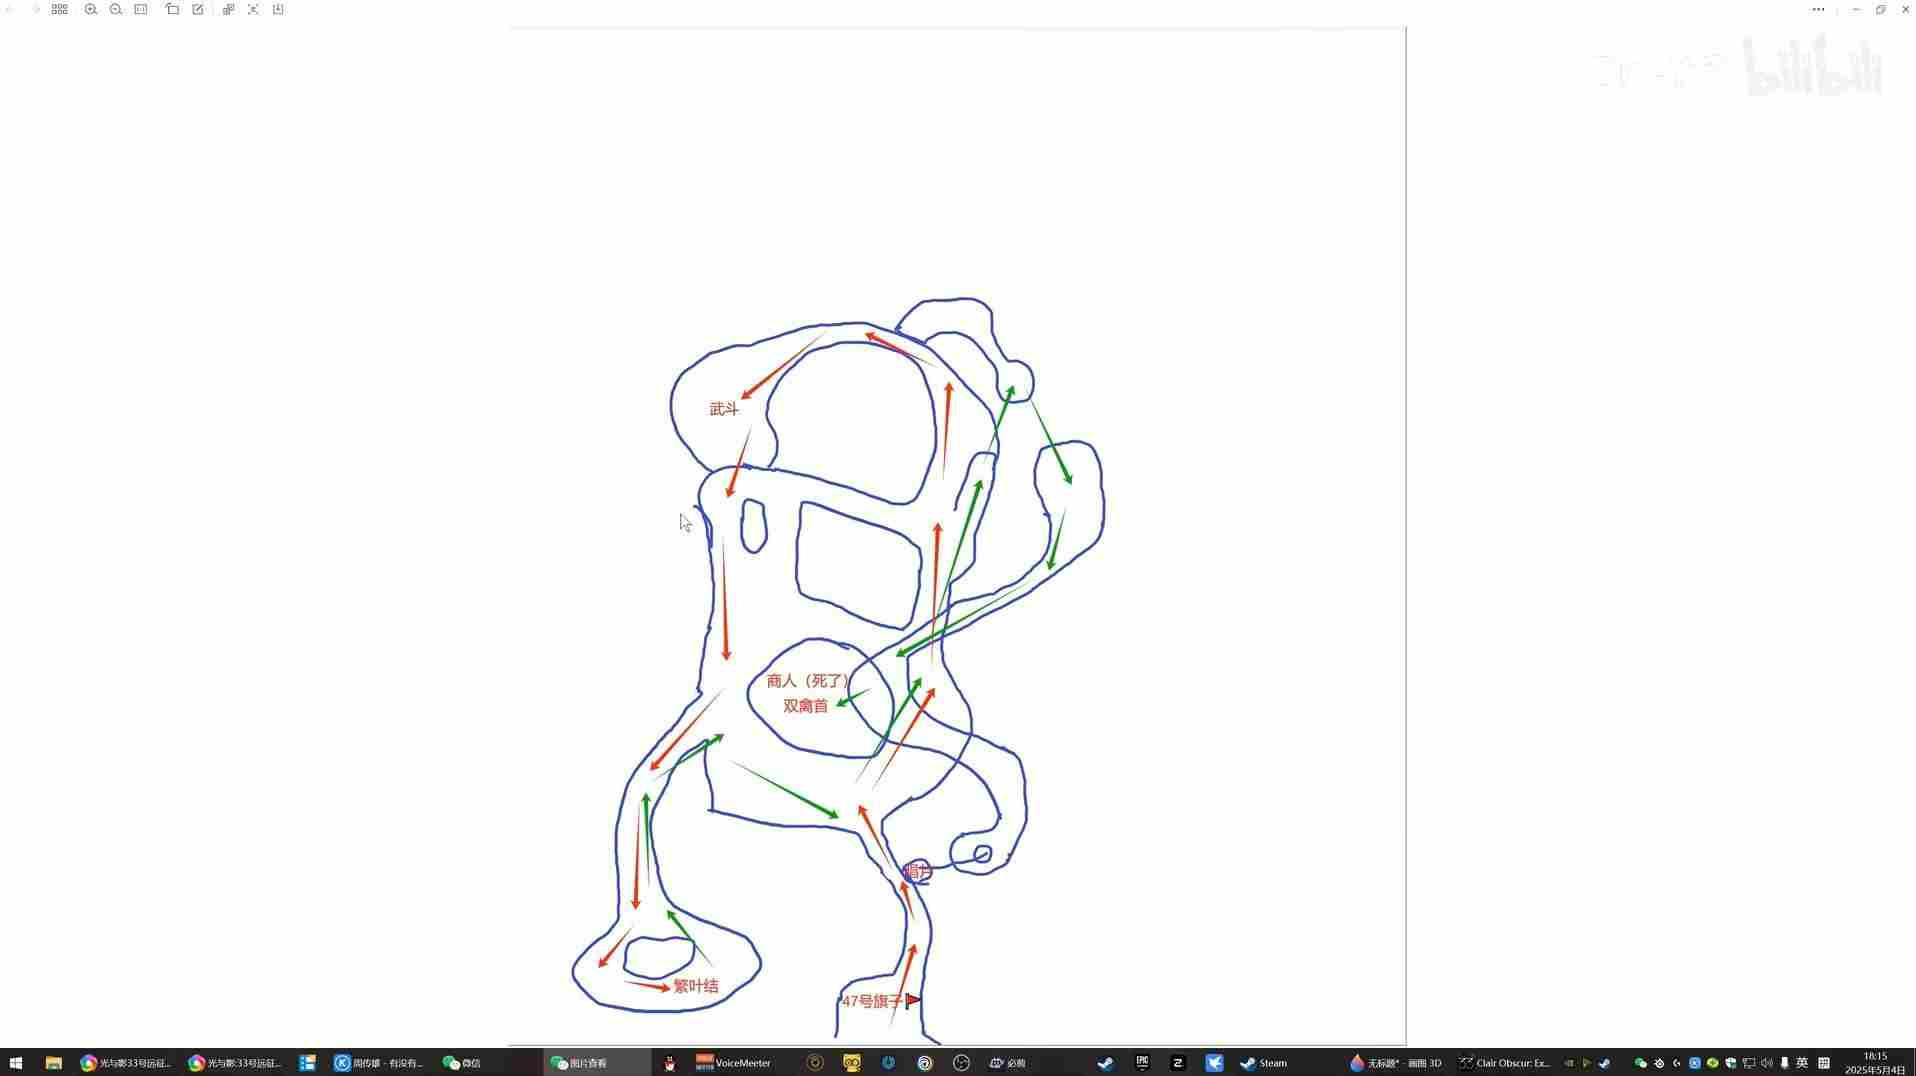1916x1076 pixels.
Task: Open the volume speaker tray icon
Action: pos(1767,1063)
